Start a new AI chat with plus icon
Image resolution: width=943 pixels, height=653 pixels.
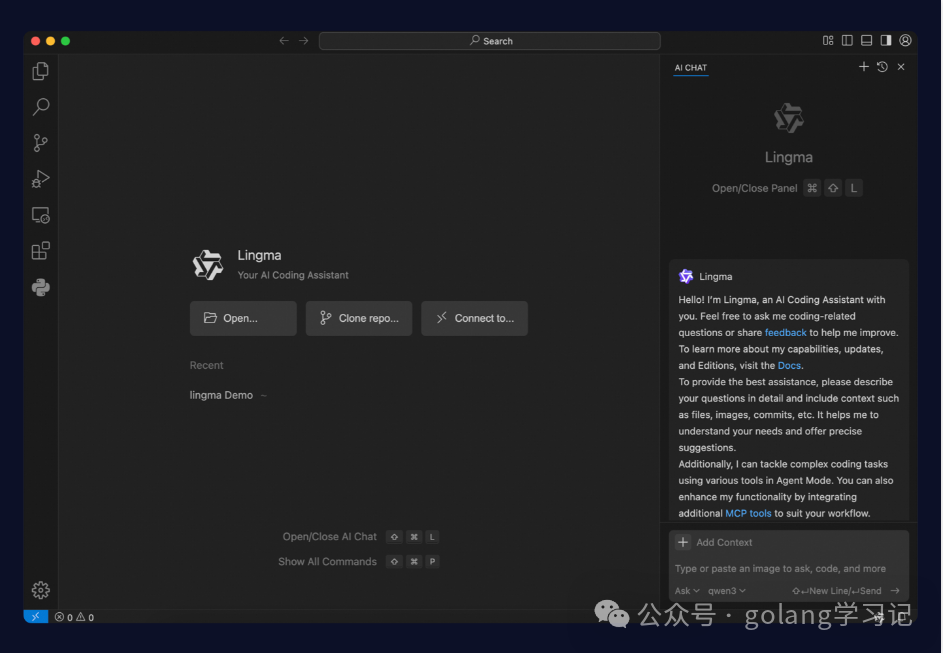pyautogui.click(x=864, y=67)
